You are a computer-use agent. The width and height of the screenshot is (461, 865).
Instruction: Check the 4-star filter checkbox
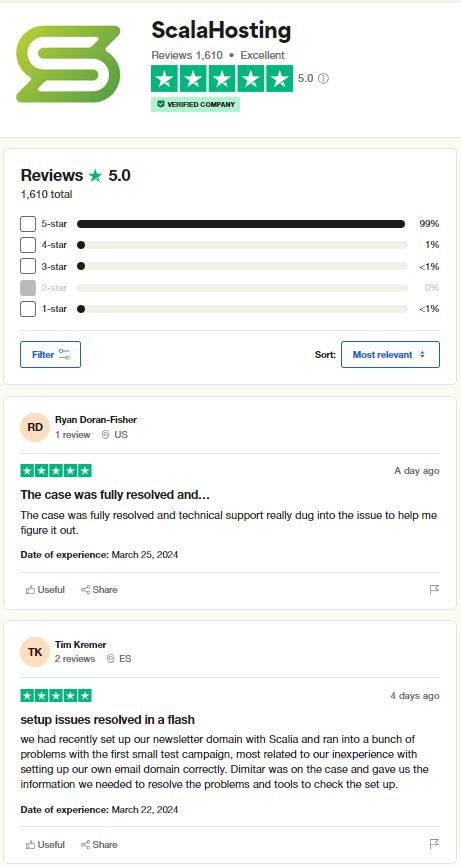pyautogui.click(x=28, y=245)
